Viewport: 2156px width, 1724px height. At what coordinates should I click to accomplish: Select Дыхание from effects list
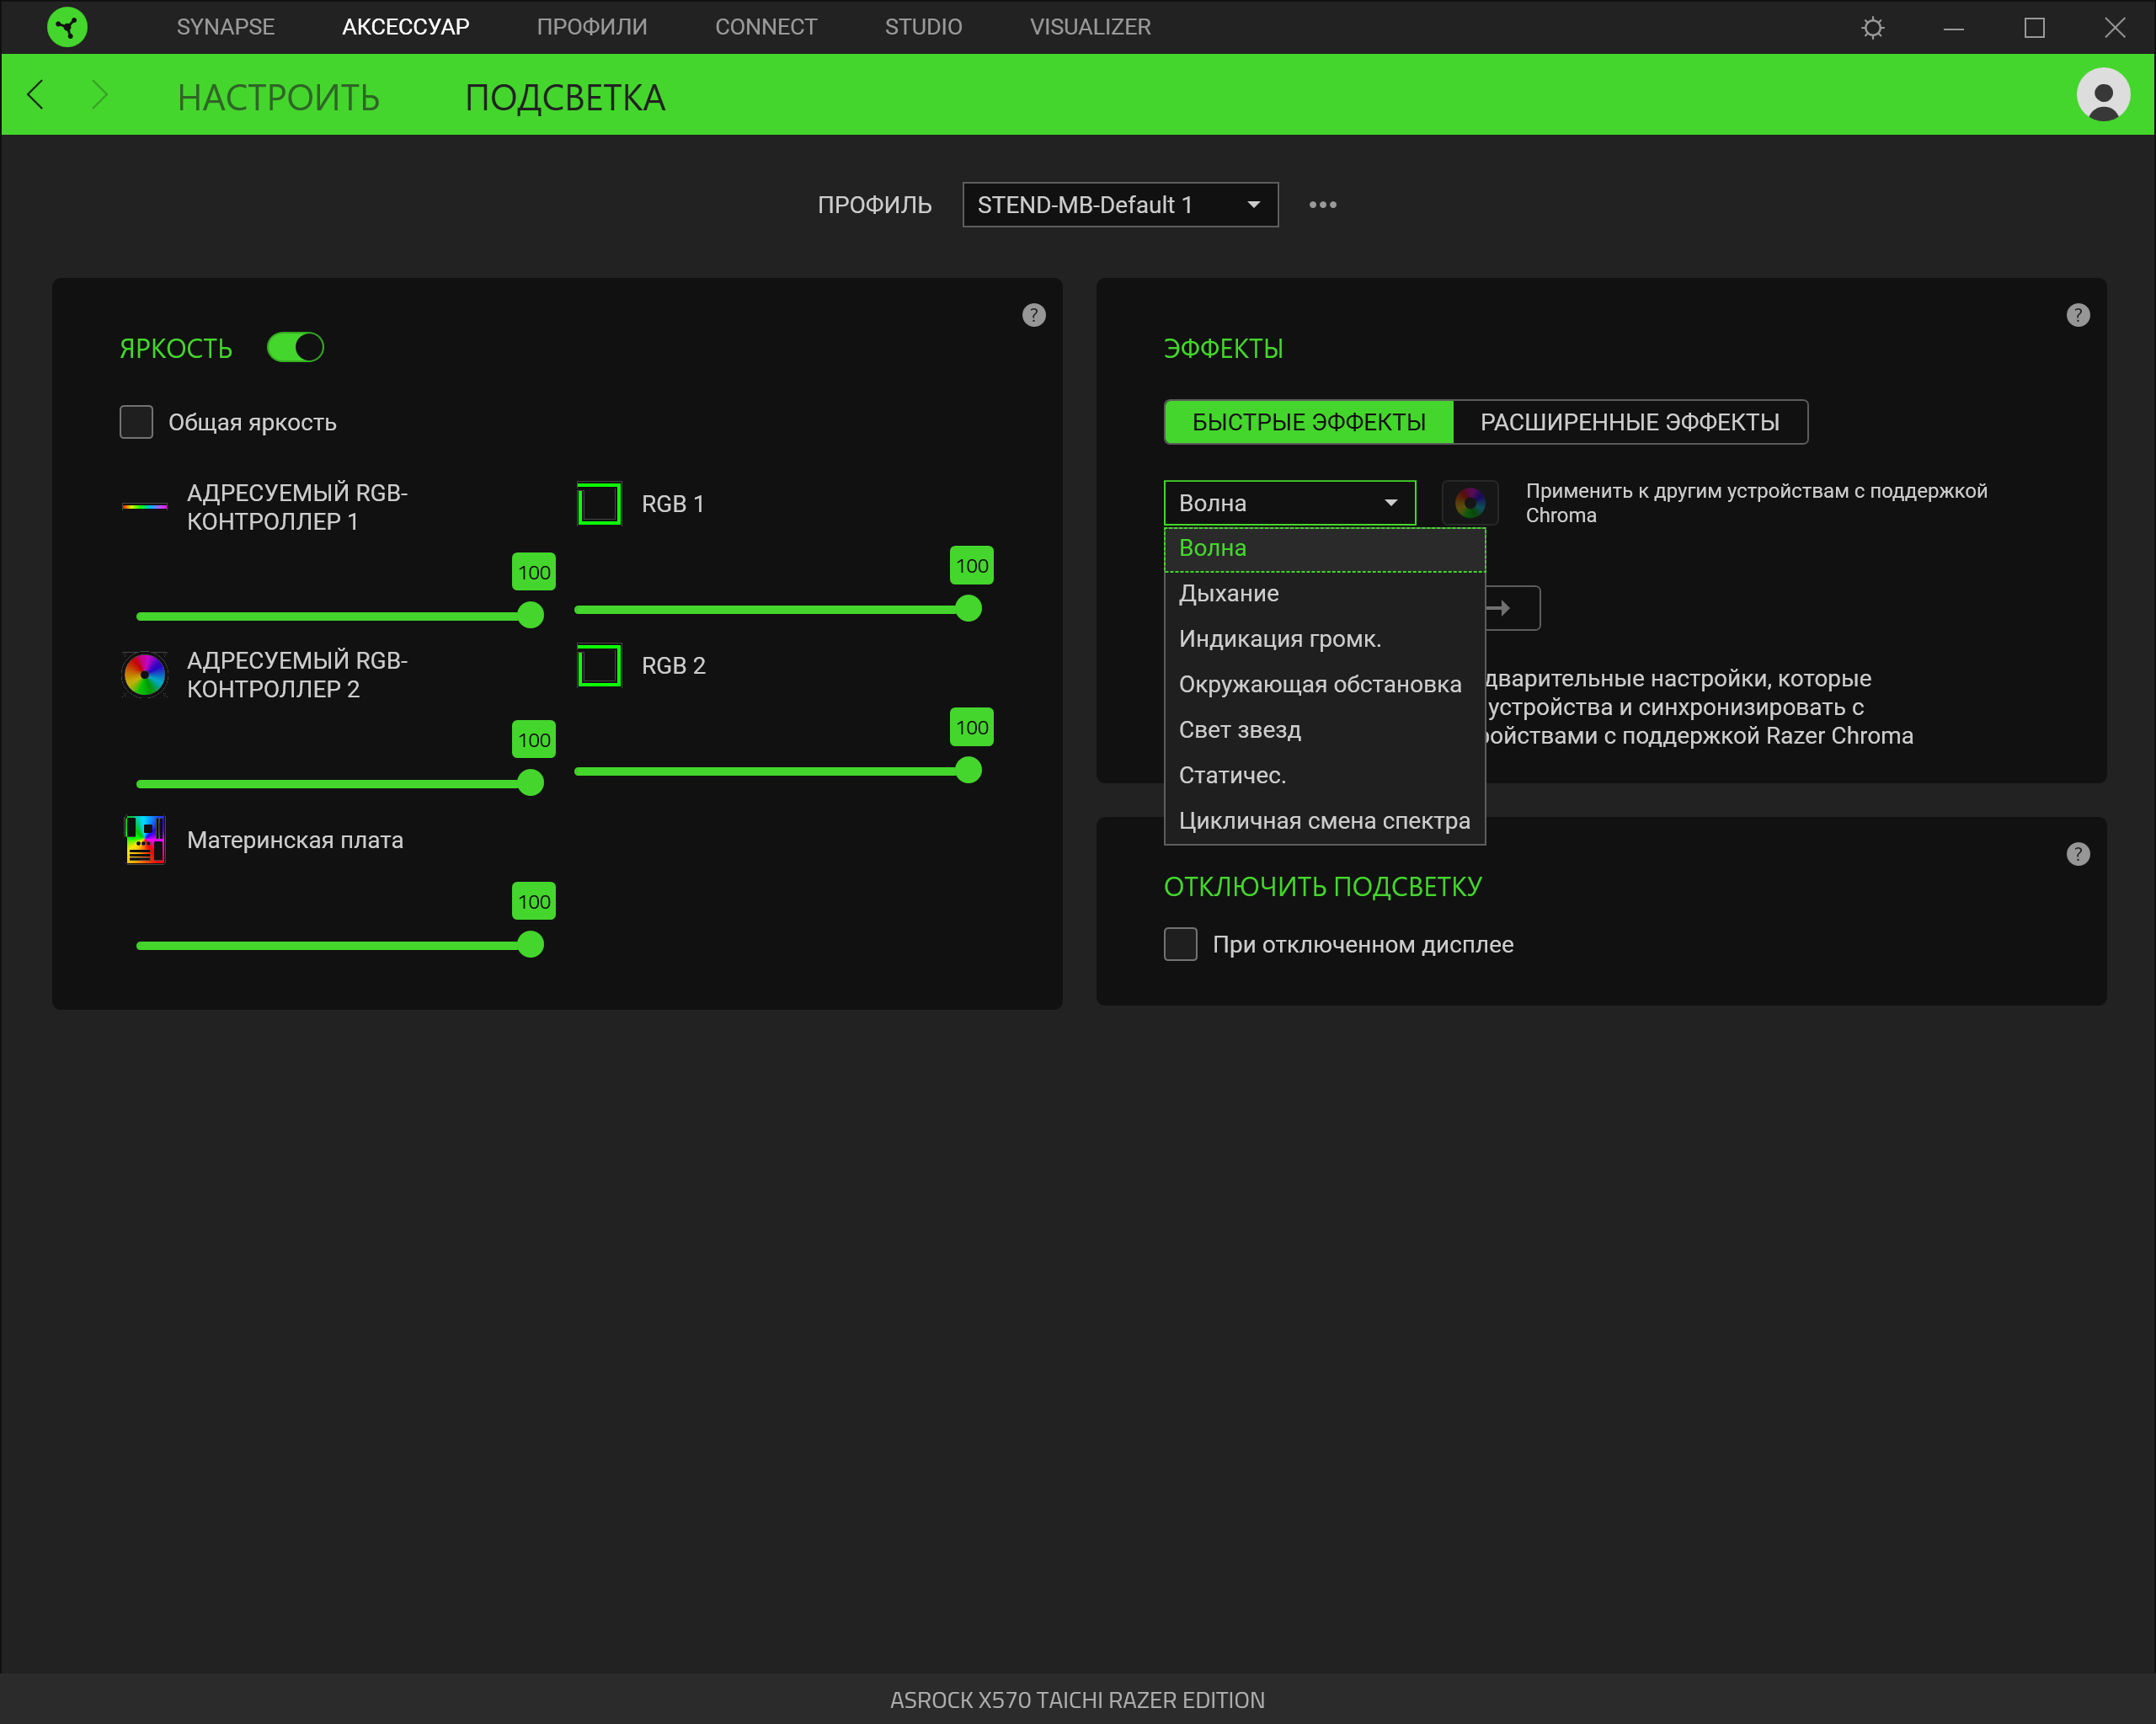(x=1228, y=594)
